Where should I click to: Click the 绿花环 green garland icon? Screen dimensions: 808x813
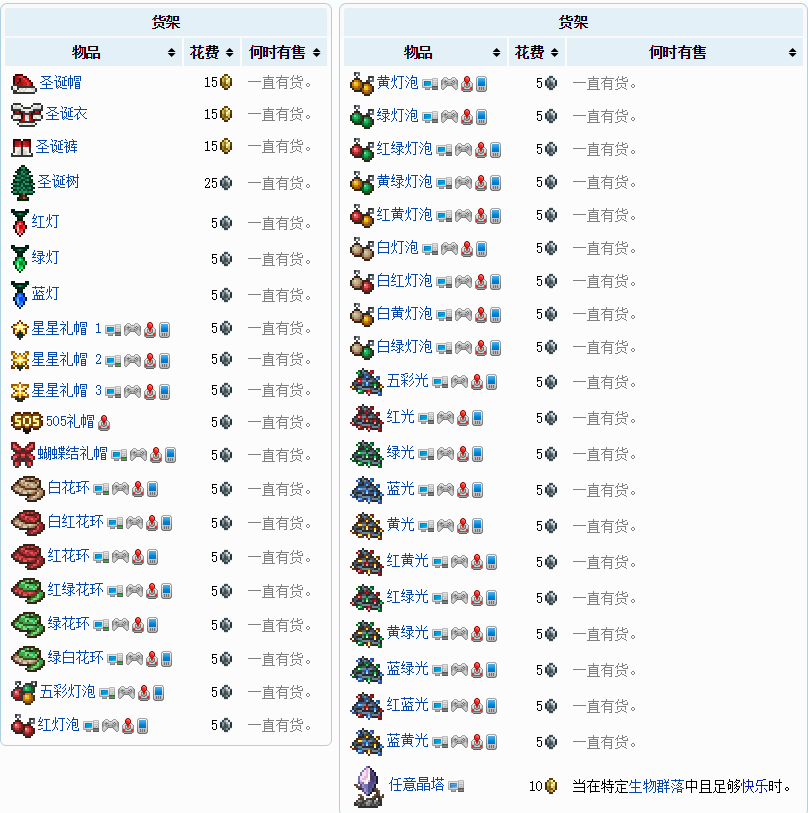[28, 625]
